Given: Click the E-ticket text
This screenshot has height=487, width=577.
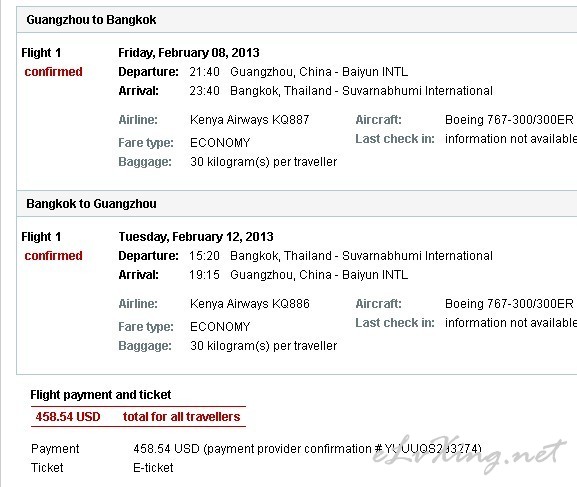Looking at the screenshot, I should click(x=153, y=468).
